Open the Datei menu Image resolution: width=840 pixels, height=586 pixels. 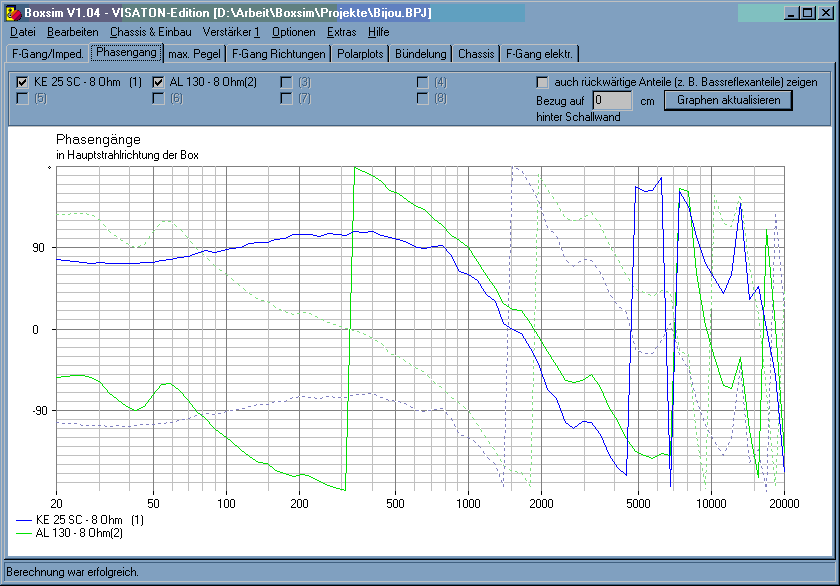click(x=22, y=32)
